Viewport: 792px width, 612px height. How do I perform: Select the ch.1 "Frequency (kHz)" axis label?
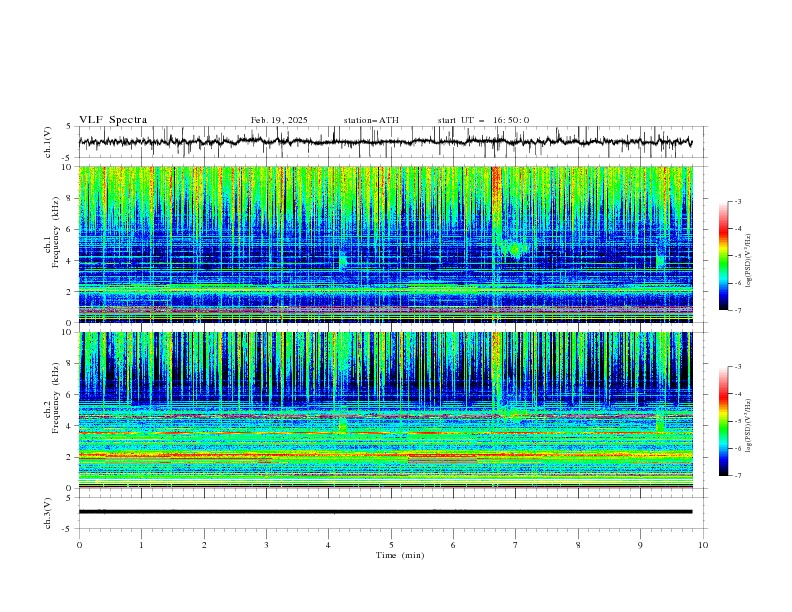[x=56, y=233]
